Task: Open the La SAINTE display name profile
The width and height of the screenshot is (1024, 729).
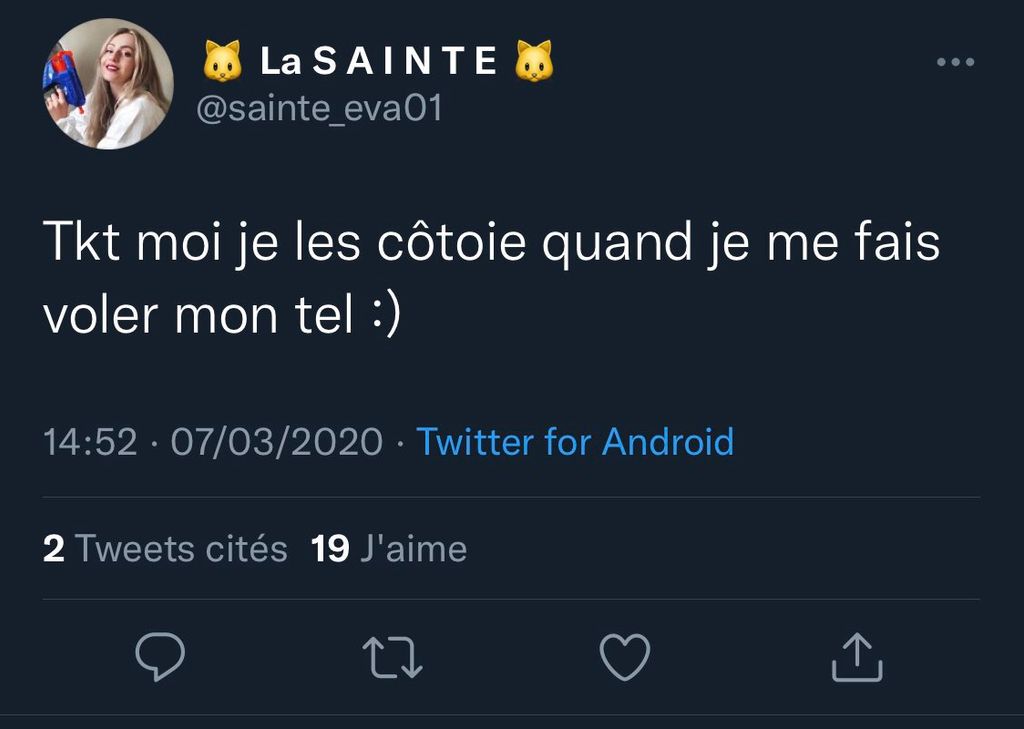Action: tap(379, 62)
